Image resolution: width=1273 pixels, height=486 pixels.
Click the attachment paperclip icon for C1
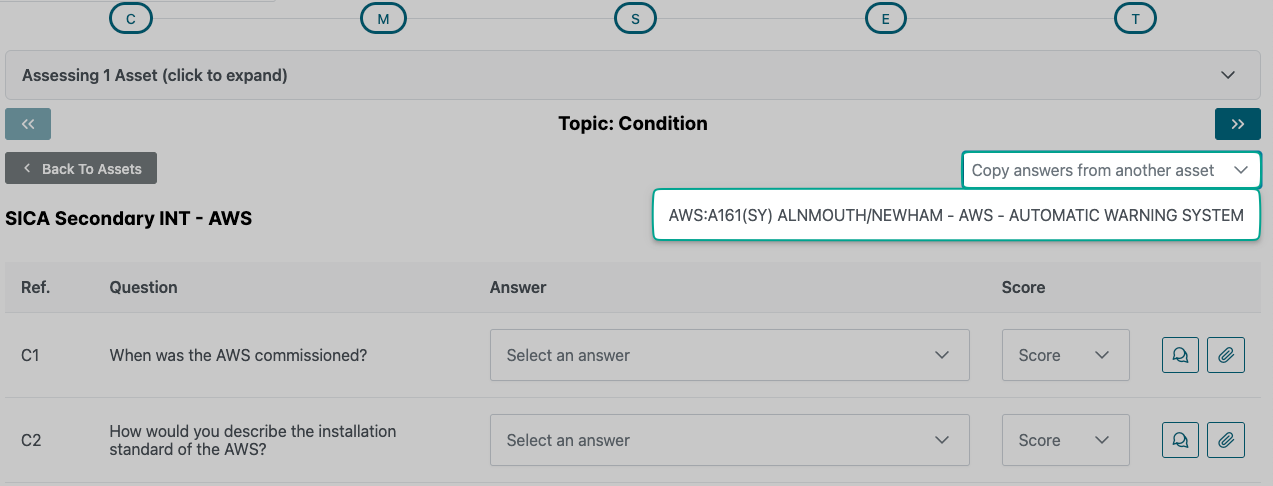point(1226,355)
